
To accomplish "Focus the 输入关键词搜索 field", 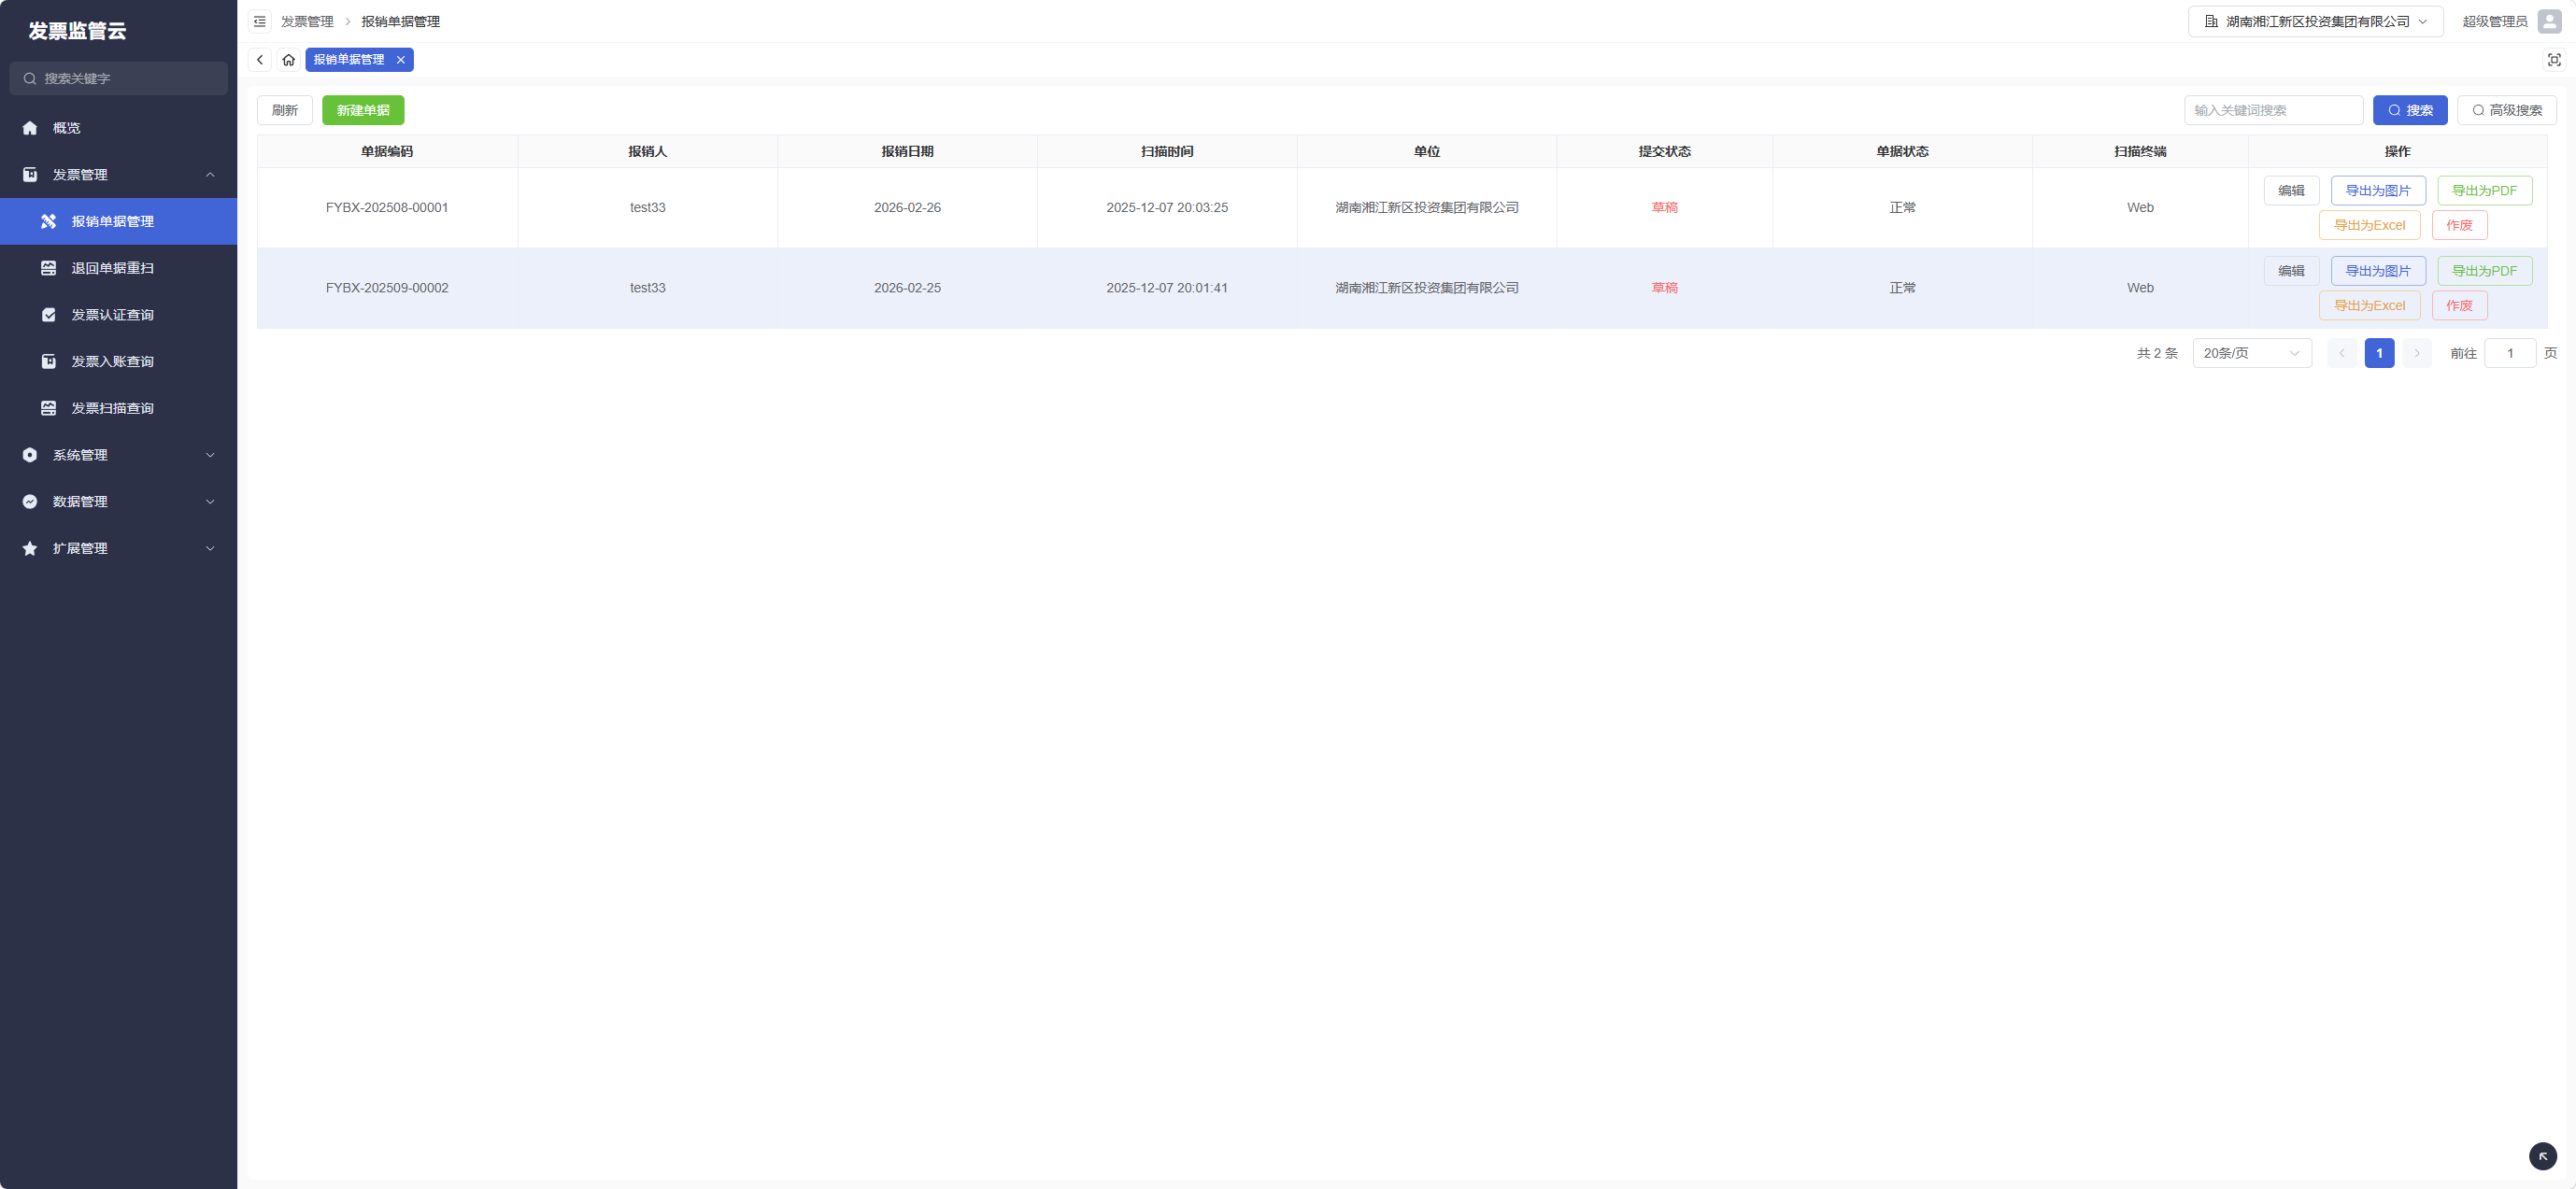I will 2273,110.
